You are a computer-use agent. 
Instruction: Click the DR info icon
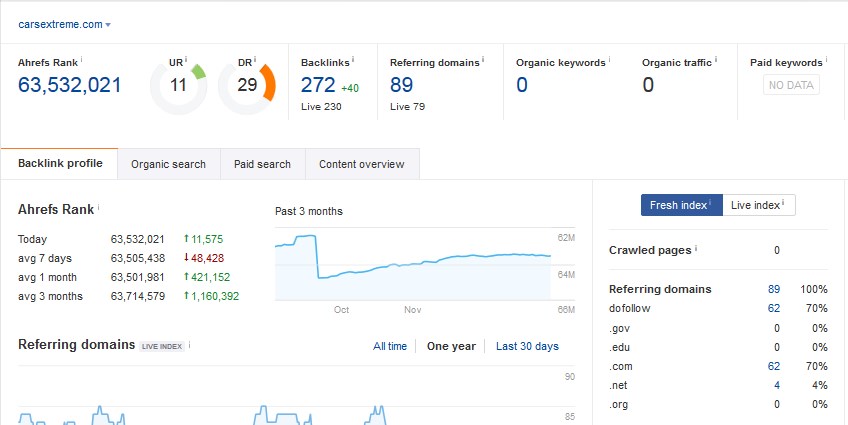tap(255, 59)
